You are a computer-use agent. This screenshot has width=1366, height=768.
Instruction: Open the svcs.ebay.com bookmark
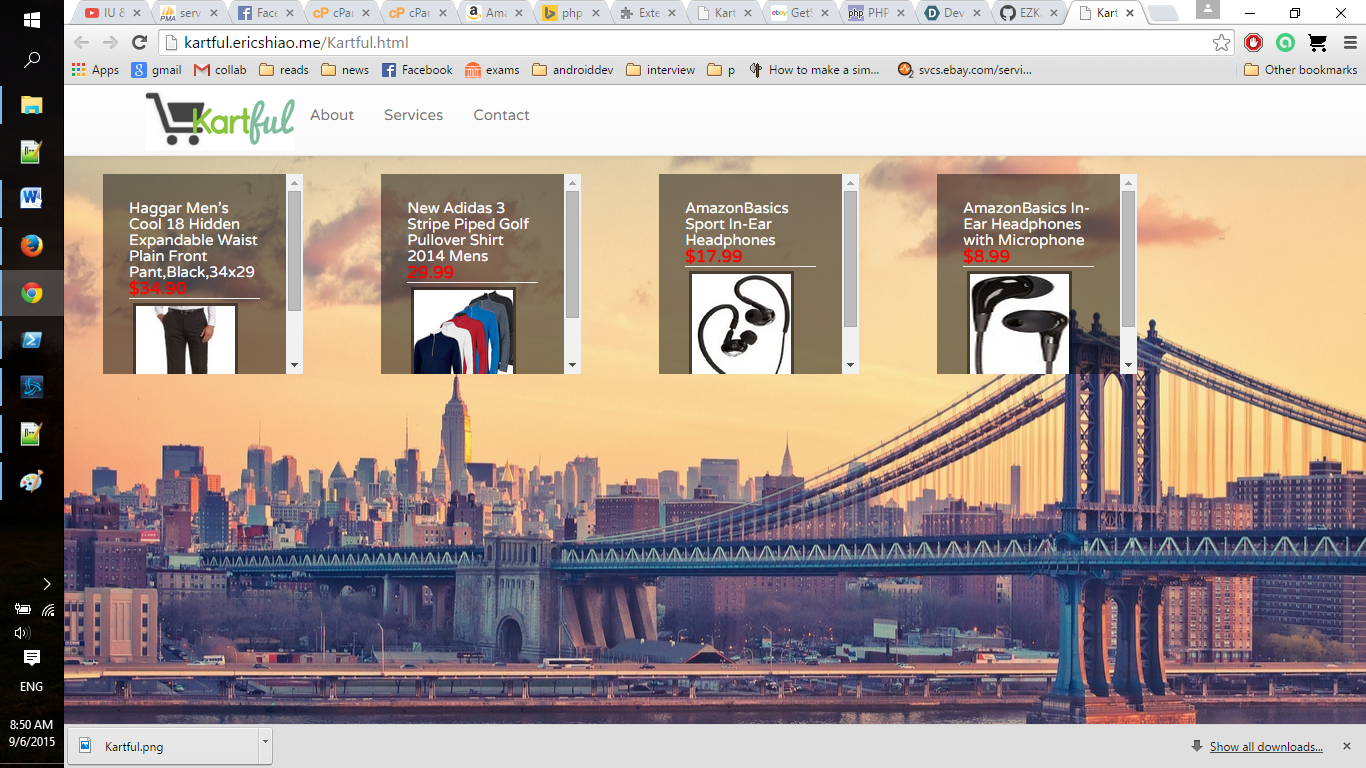pyautogui.click(x=965, y=70)
